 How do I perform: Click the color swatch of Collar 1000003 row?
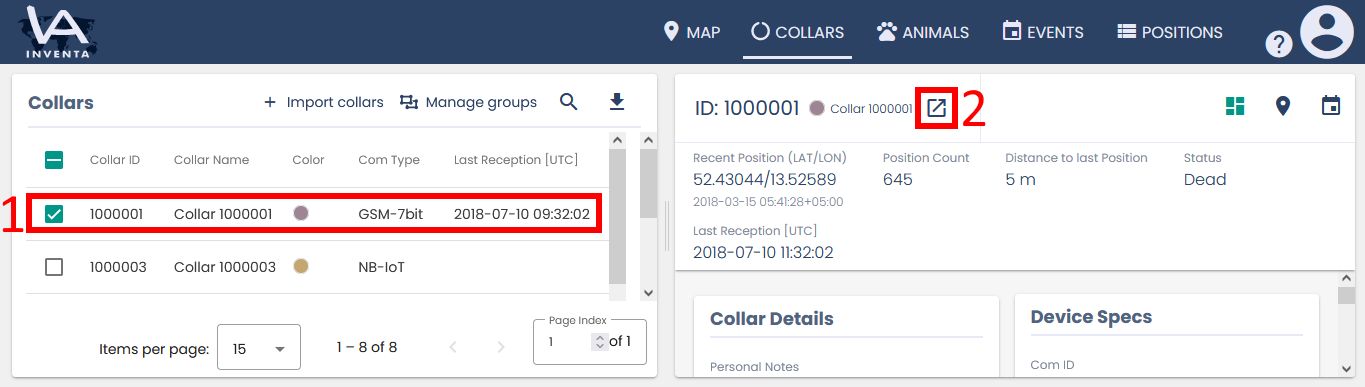(x=300, y=266)
